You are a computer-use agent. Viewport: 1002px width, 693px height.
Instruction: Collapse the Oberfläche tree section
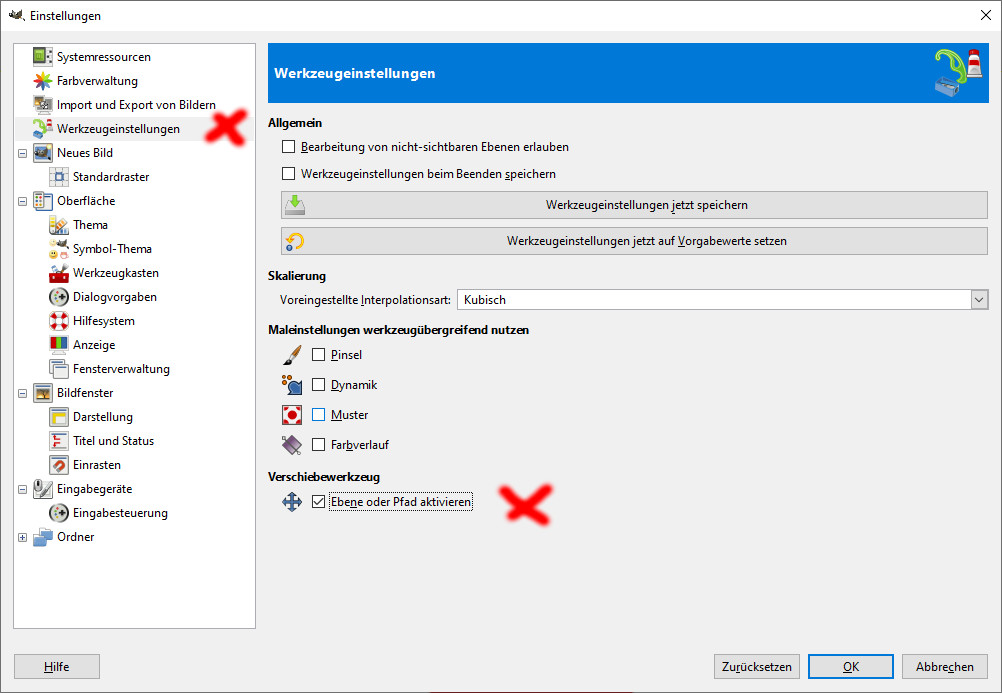[x=22, y=201]
